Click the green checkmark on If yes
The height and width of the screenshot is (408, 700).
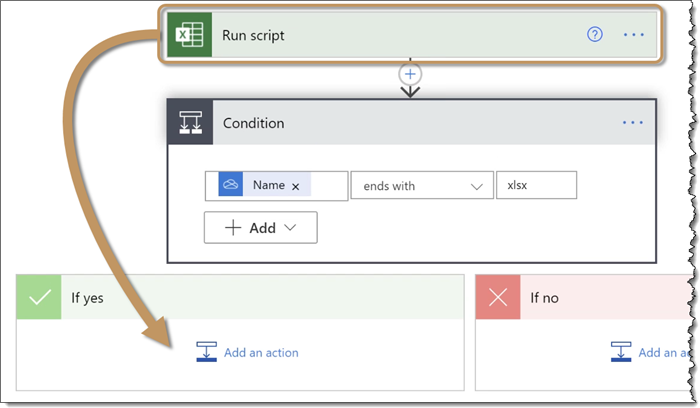tap(39, 297)
